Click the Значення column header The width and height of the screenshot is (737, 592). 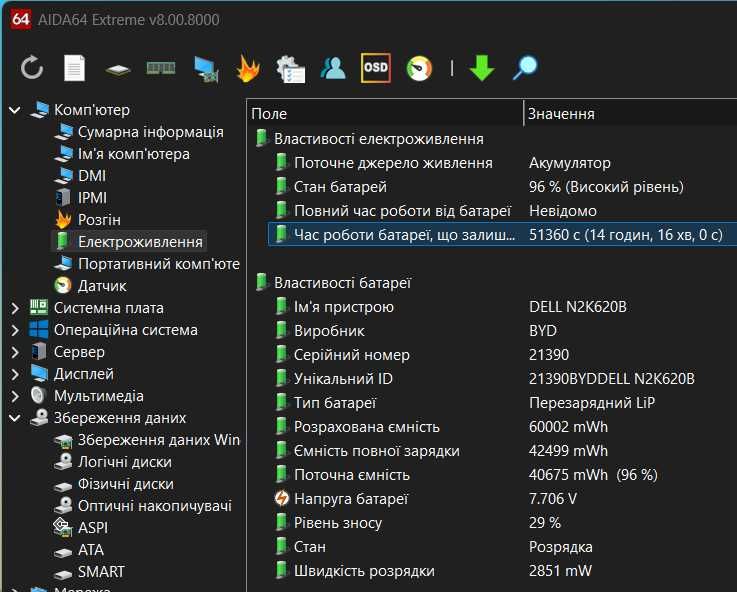(x=630, y=114)
